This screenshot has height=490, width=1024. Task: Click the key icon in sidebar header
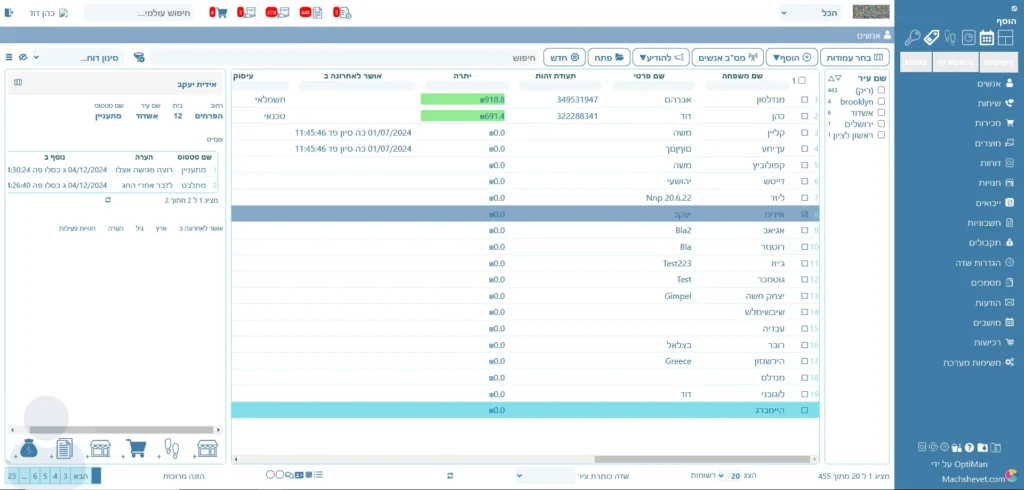pos(912,38)
